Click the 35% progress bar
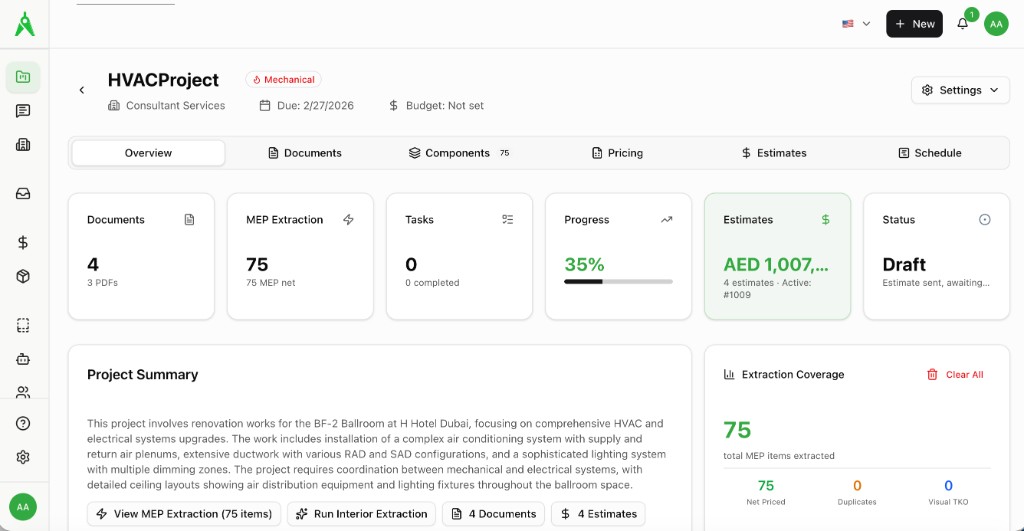Screen dimensions: 1024x531 (617, 282)
